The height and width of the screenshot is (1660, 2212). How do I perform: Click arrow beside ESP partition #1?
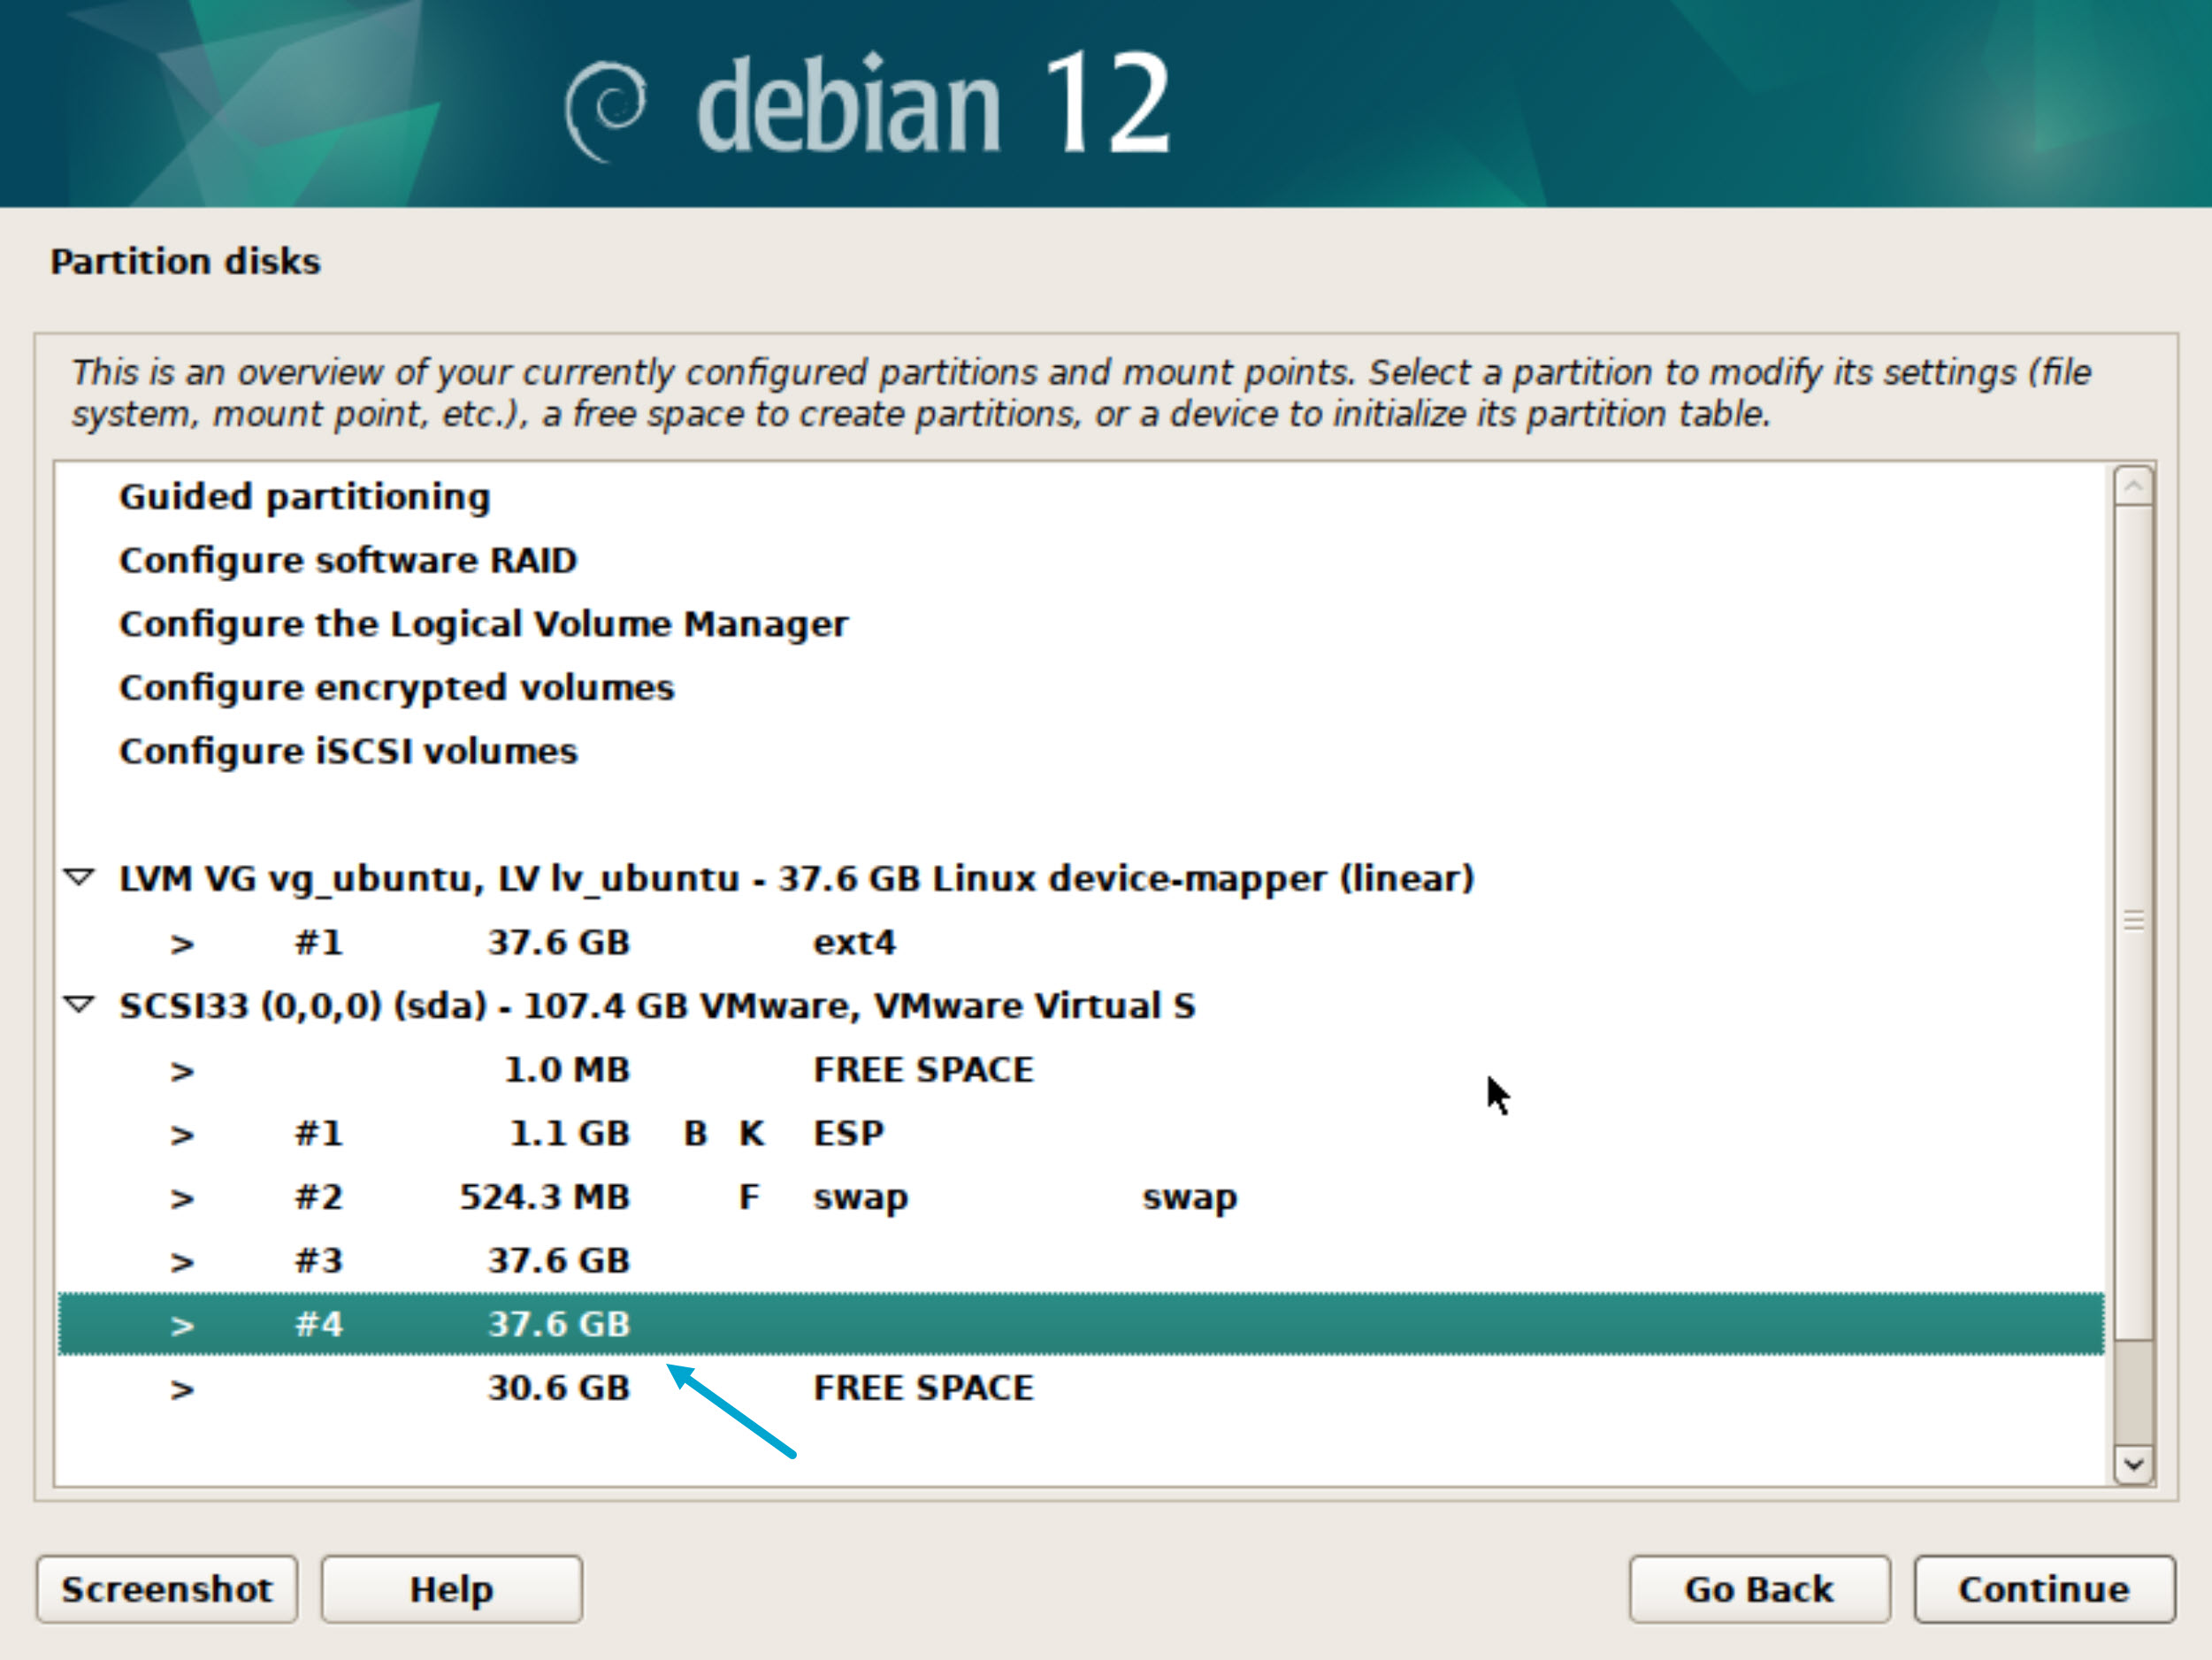click(x=181, y=1134)
